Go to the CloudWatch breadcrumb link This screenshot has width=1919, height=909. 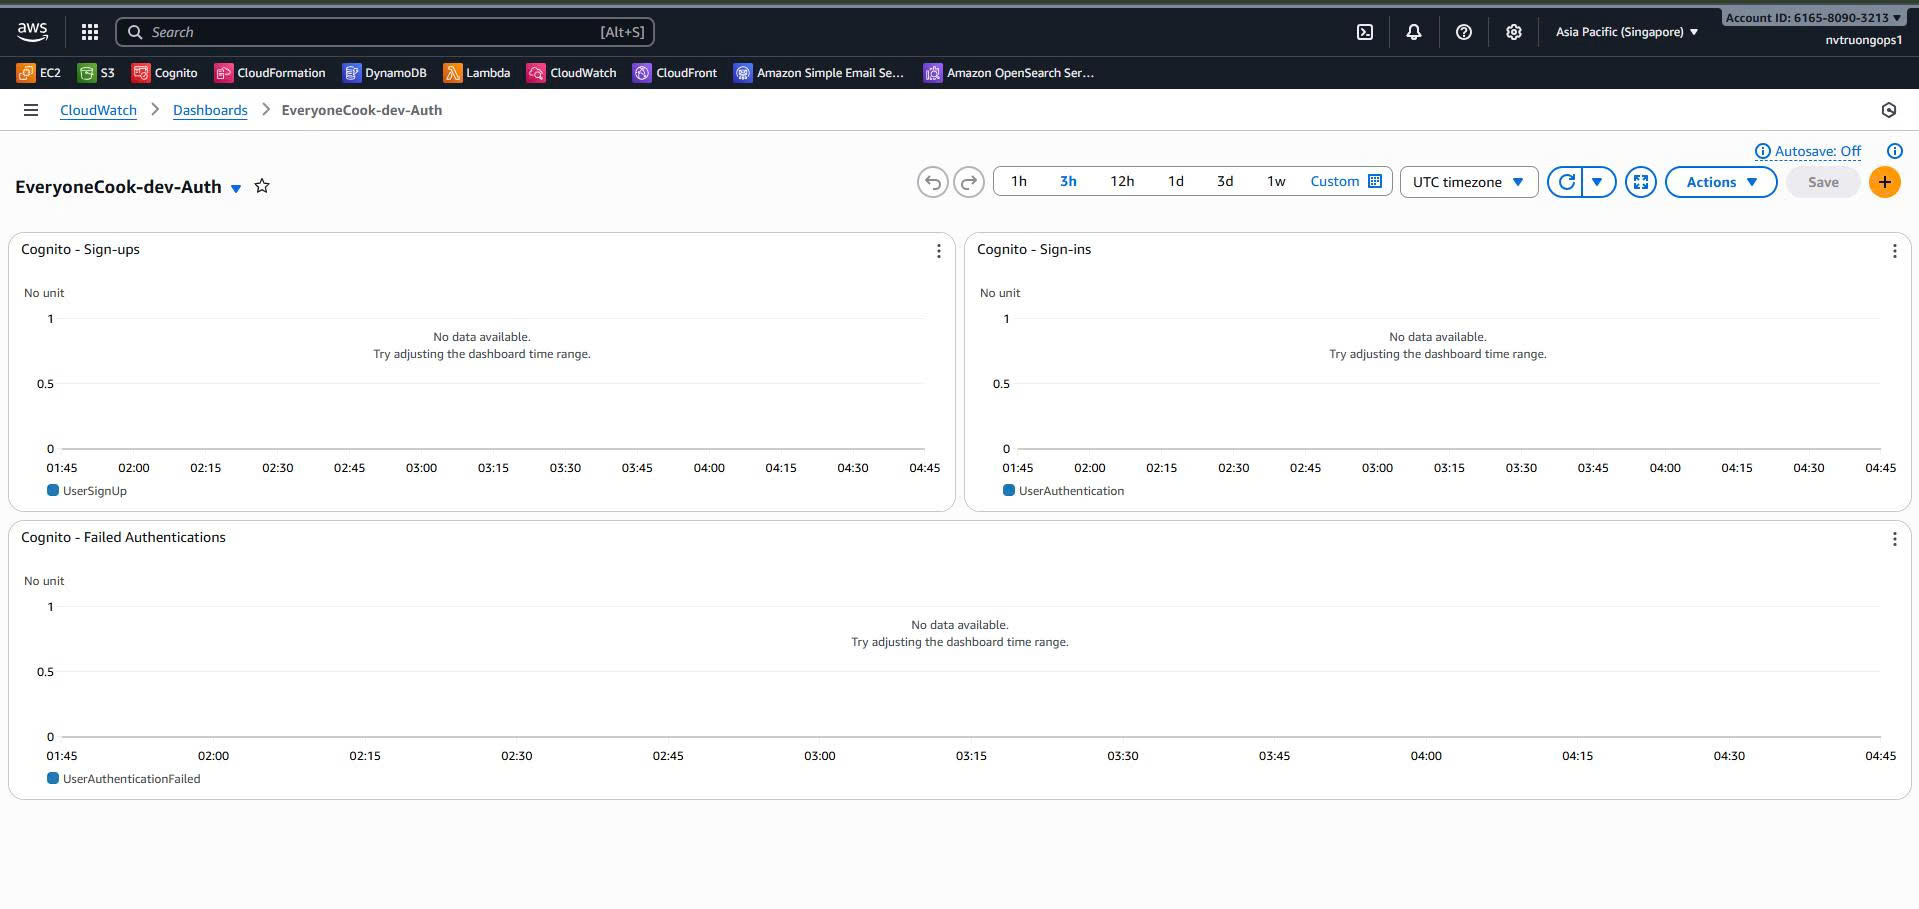[x=98, y=110]
